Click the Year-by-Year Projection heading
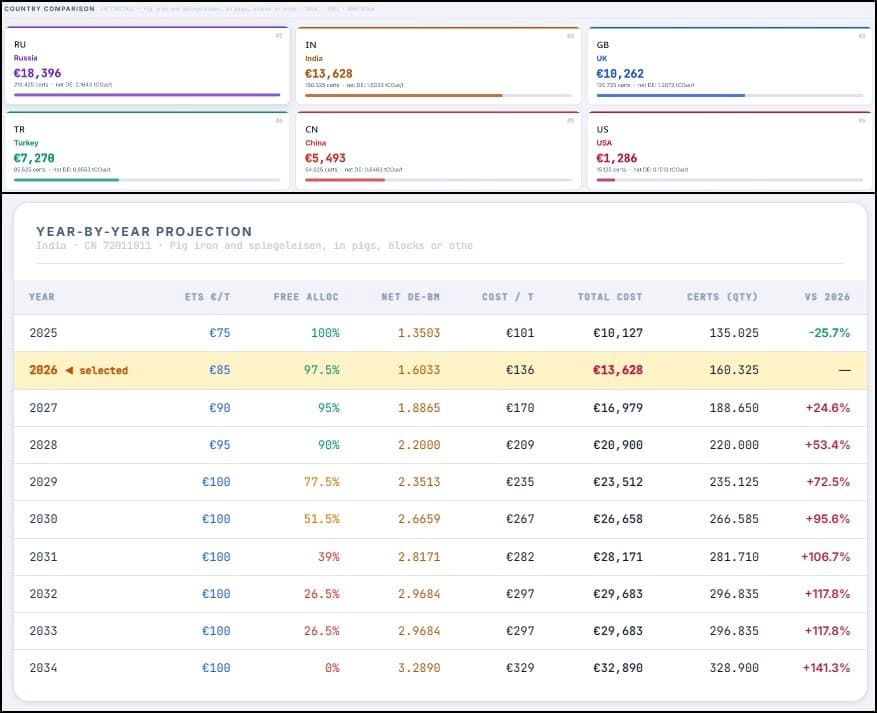The width and height of the screenshot is (877, 713). pyautogui.click(x=144, y=231)
